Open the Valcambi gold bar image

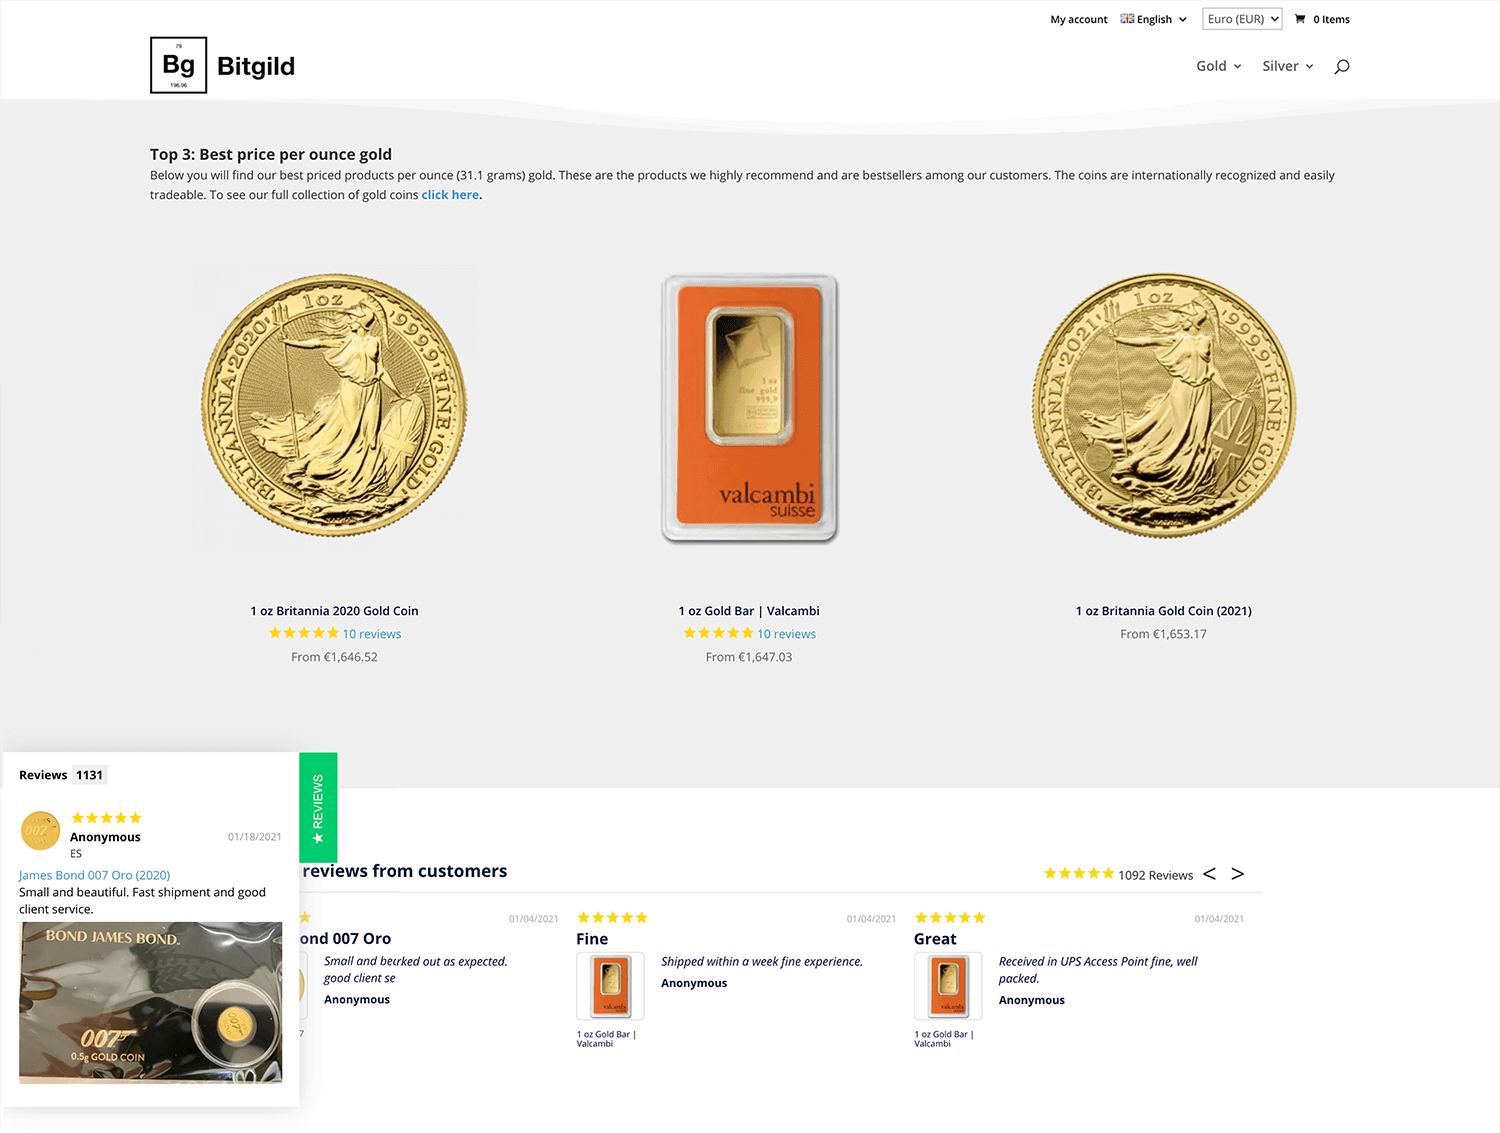click(x=749, y=409)
